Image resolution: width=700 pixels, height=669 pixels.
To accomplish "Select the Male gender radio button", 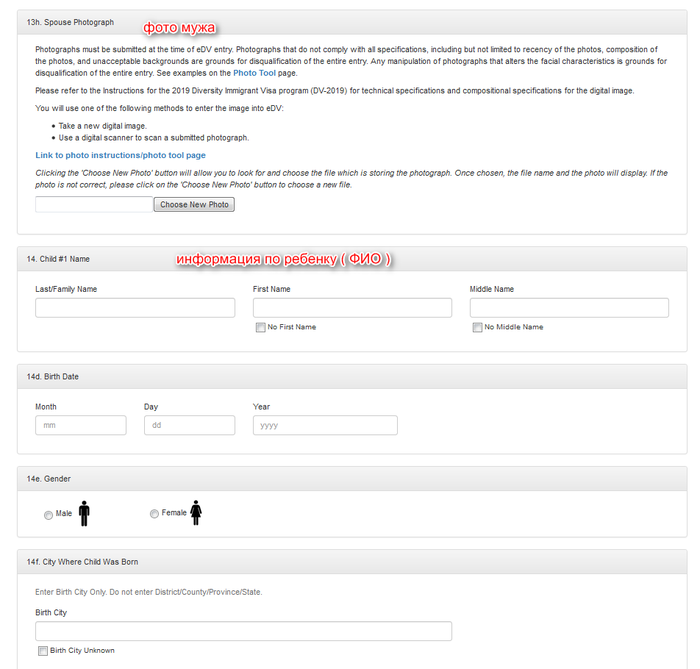I will tap(48, 514).
